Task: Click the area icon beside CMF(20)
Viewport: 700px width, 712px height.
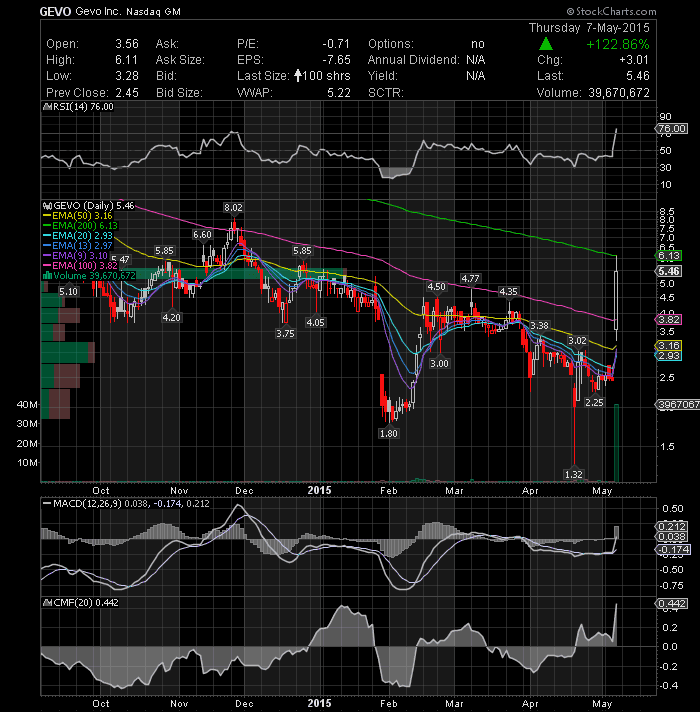Action: (x=47, y=603)
